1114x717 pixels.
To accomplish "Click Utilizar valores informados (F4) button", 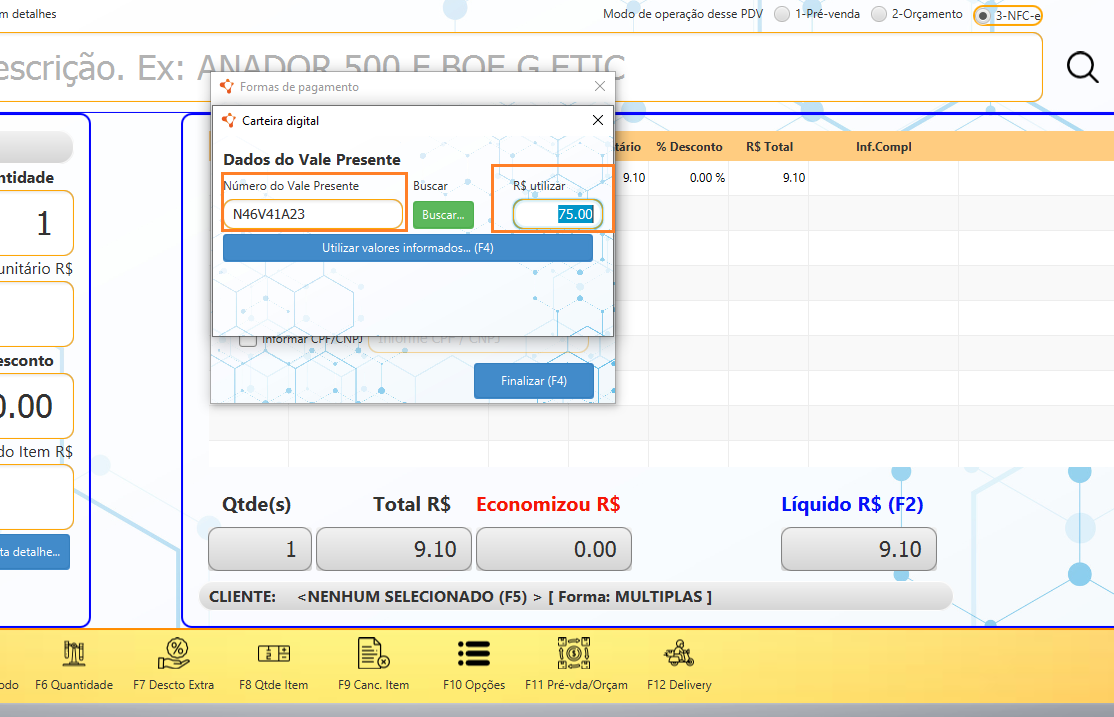I will pos(407,248).
